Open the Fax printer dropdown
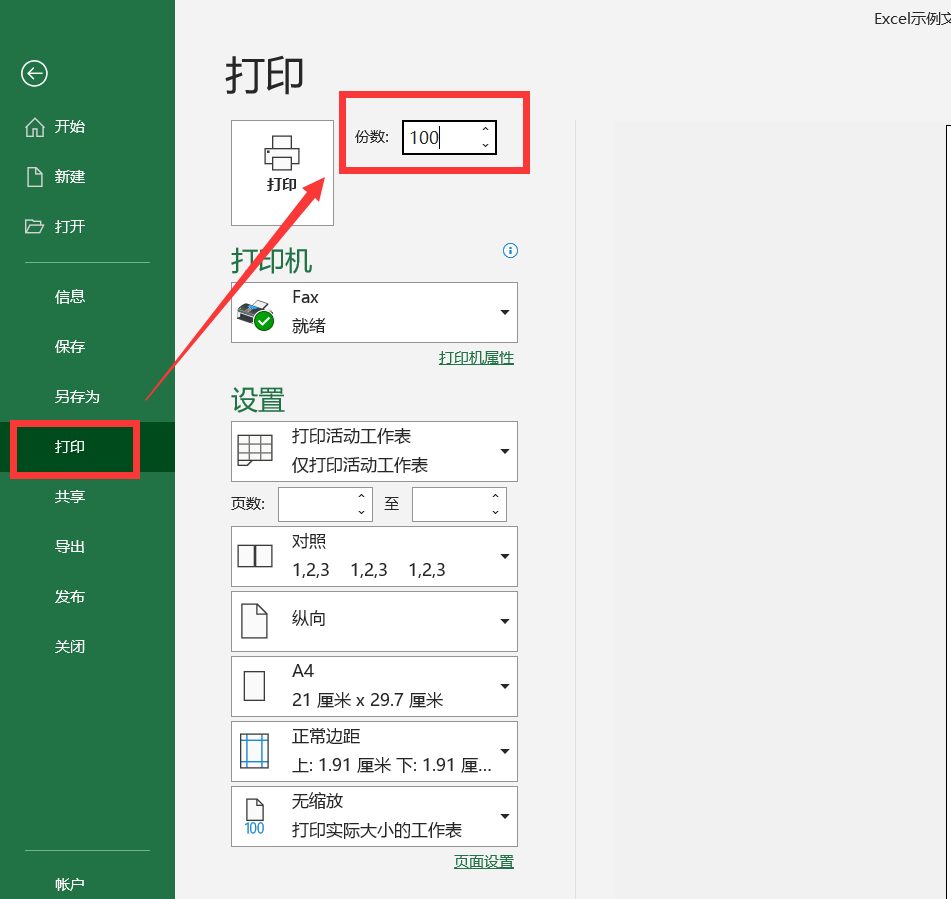Image resolution: width=951 pixels, height=899 pixels. (x=374, y=312)
